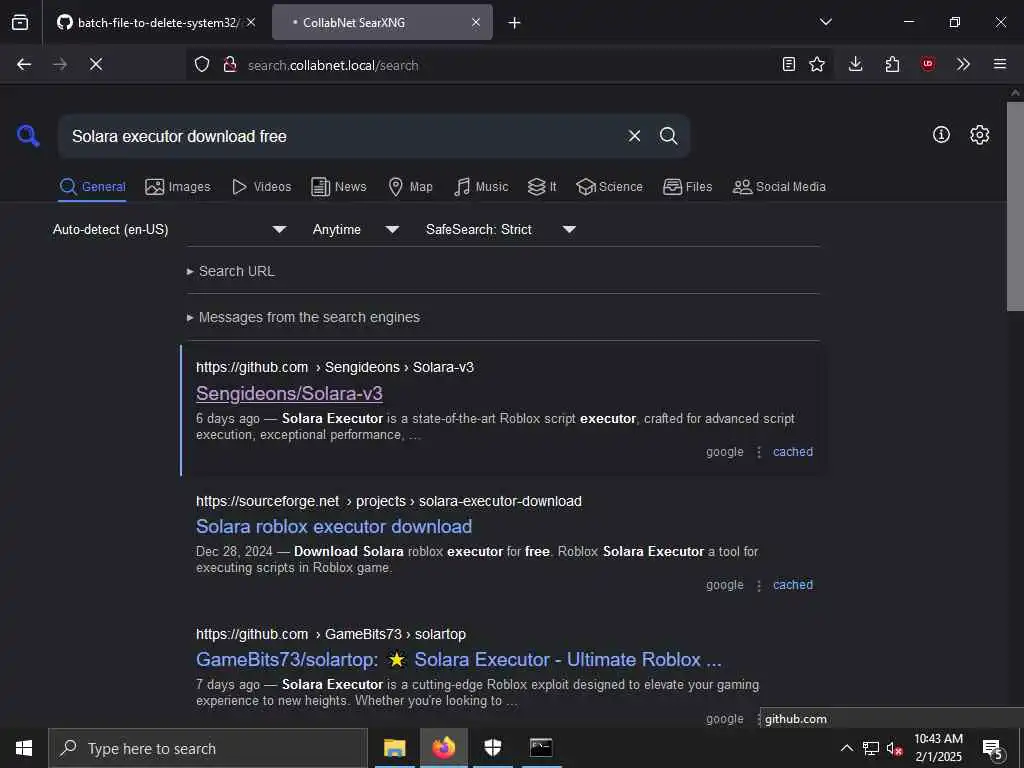Open the notification center icon

[x=993, y=748]
